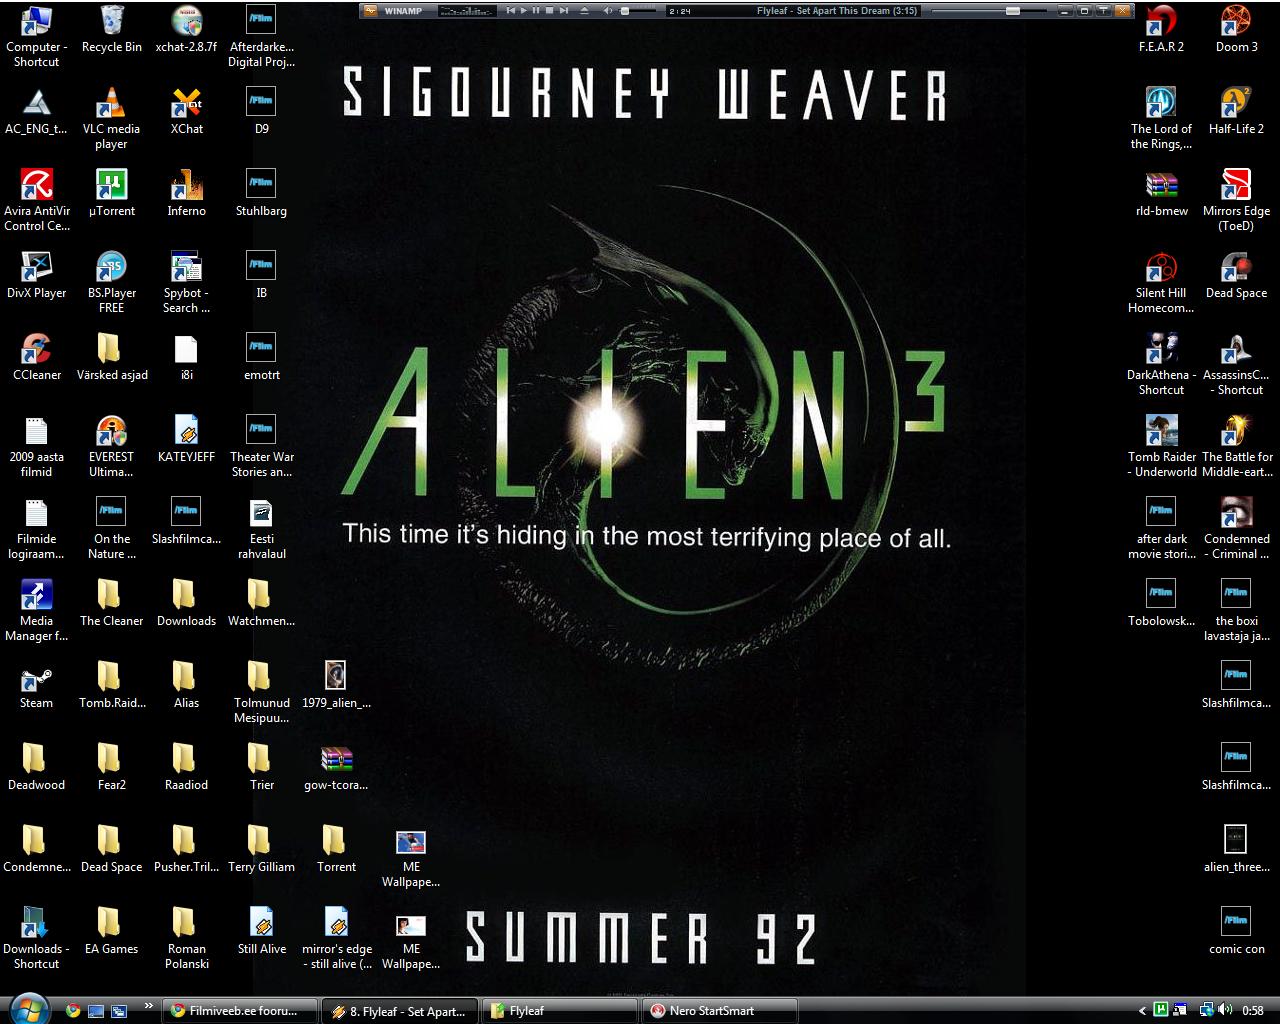Select the Steam desktop shortcut

coord(37,684)
